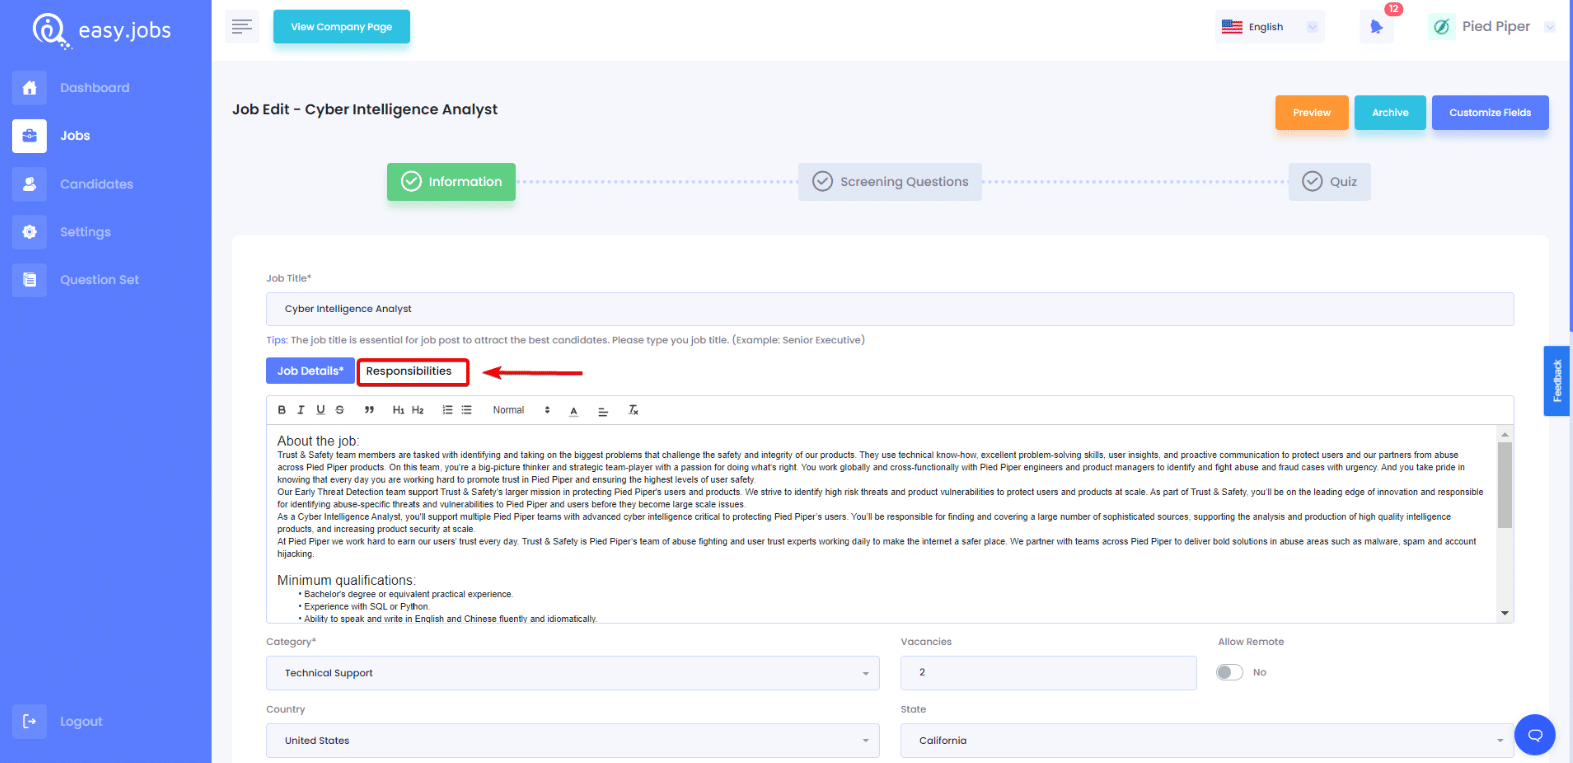Image resolution: width=1573 pixels, height=763 pixels.
Task: Open Question Set in sidebar
Action: click(x=99, y=280)
